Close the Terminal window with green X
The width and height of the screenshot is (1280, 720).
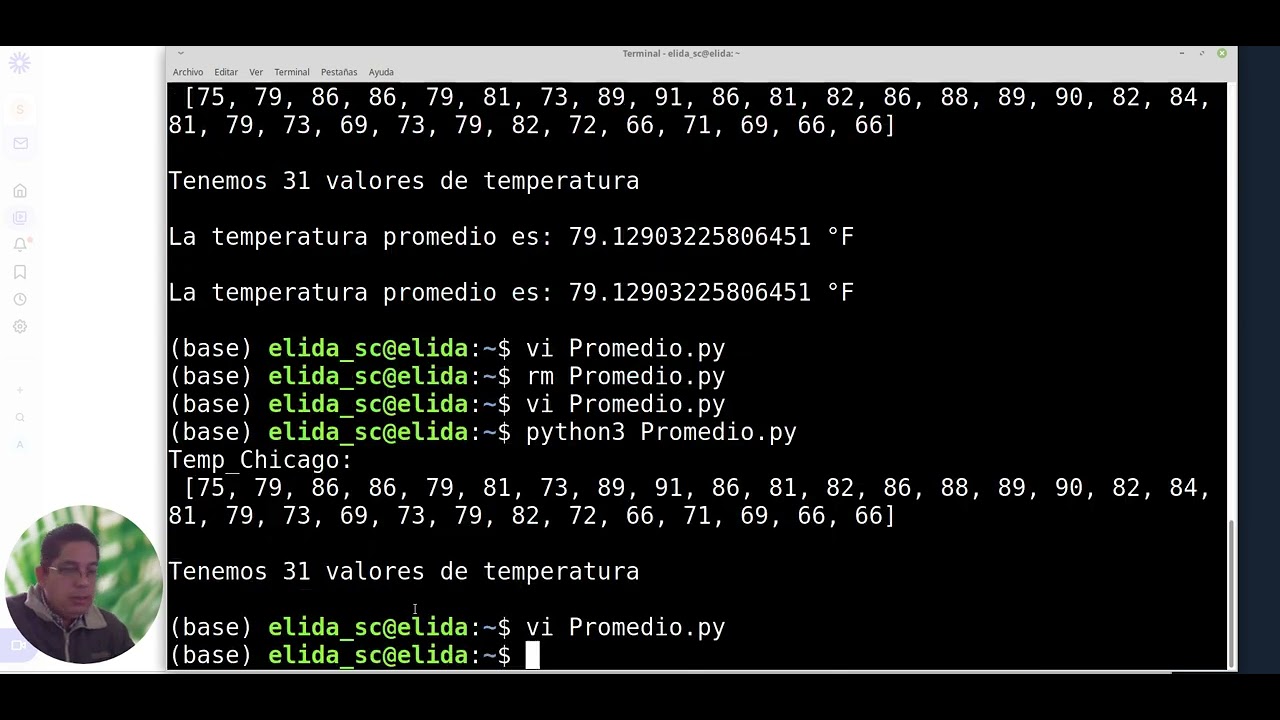(1222, 53)
